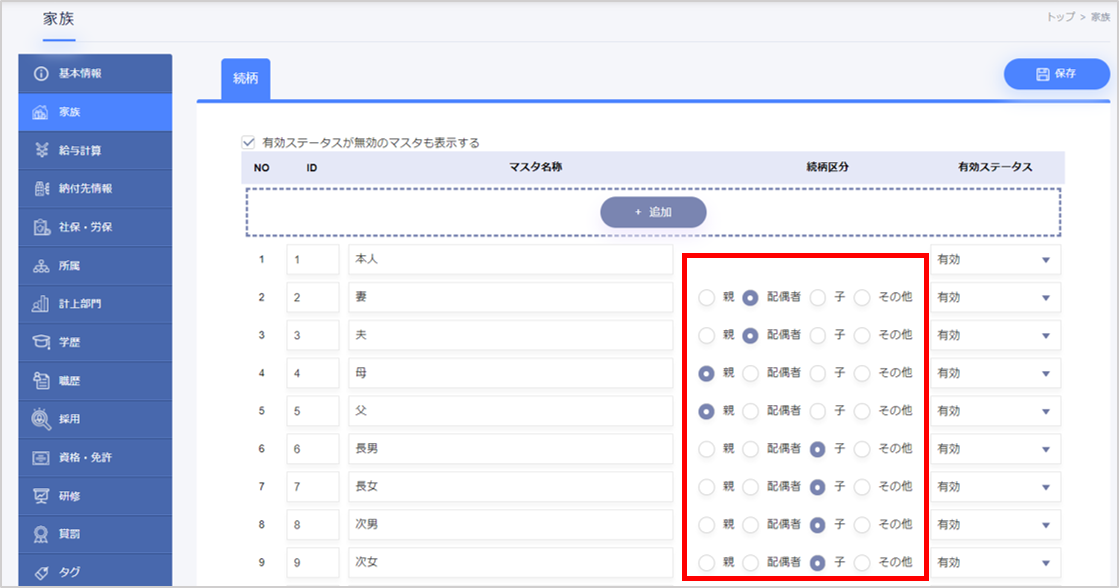
Task: Choose その他 radio for 長男 row
Action: [862, 449]
